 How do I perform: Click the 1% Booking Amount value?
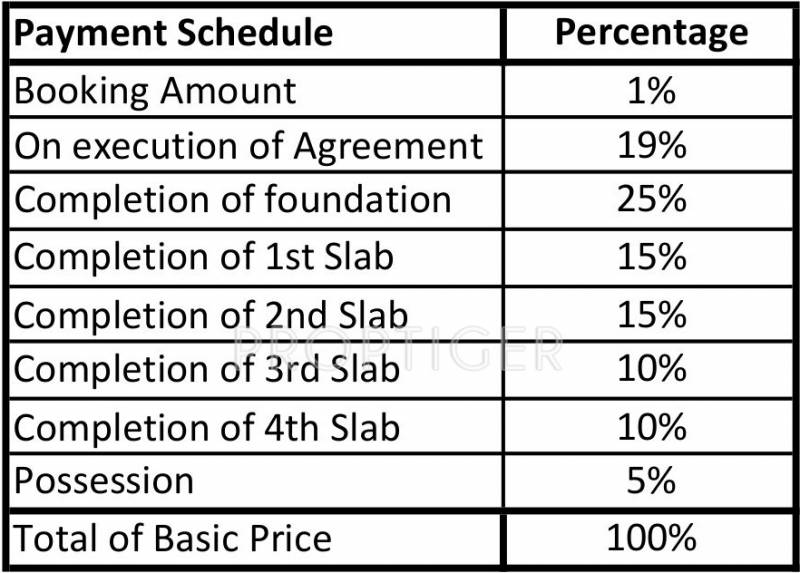pyautogui.click(x=651, y=91)
